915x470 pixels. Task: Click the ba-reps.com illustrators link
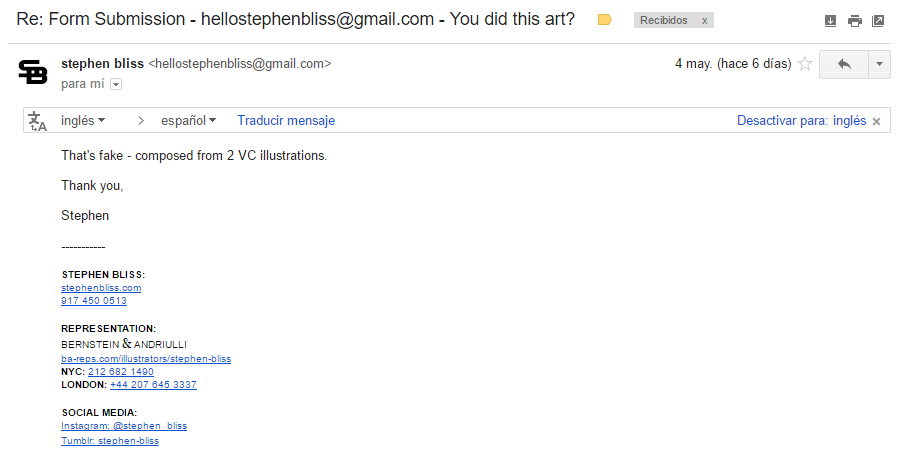(146, 358)
